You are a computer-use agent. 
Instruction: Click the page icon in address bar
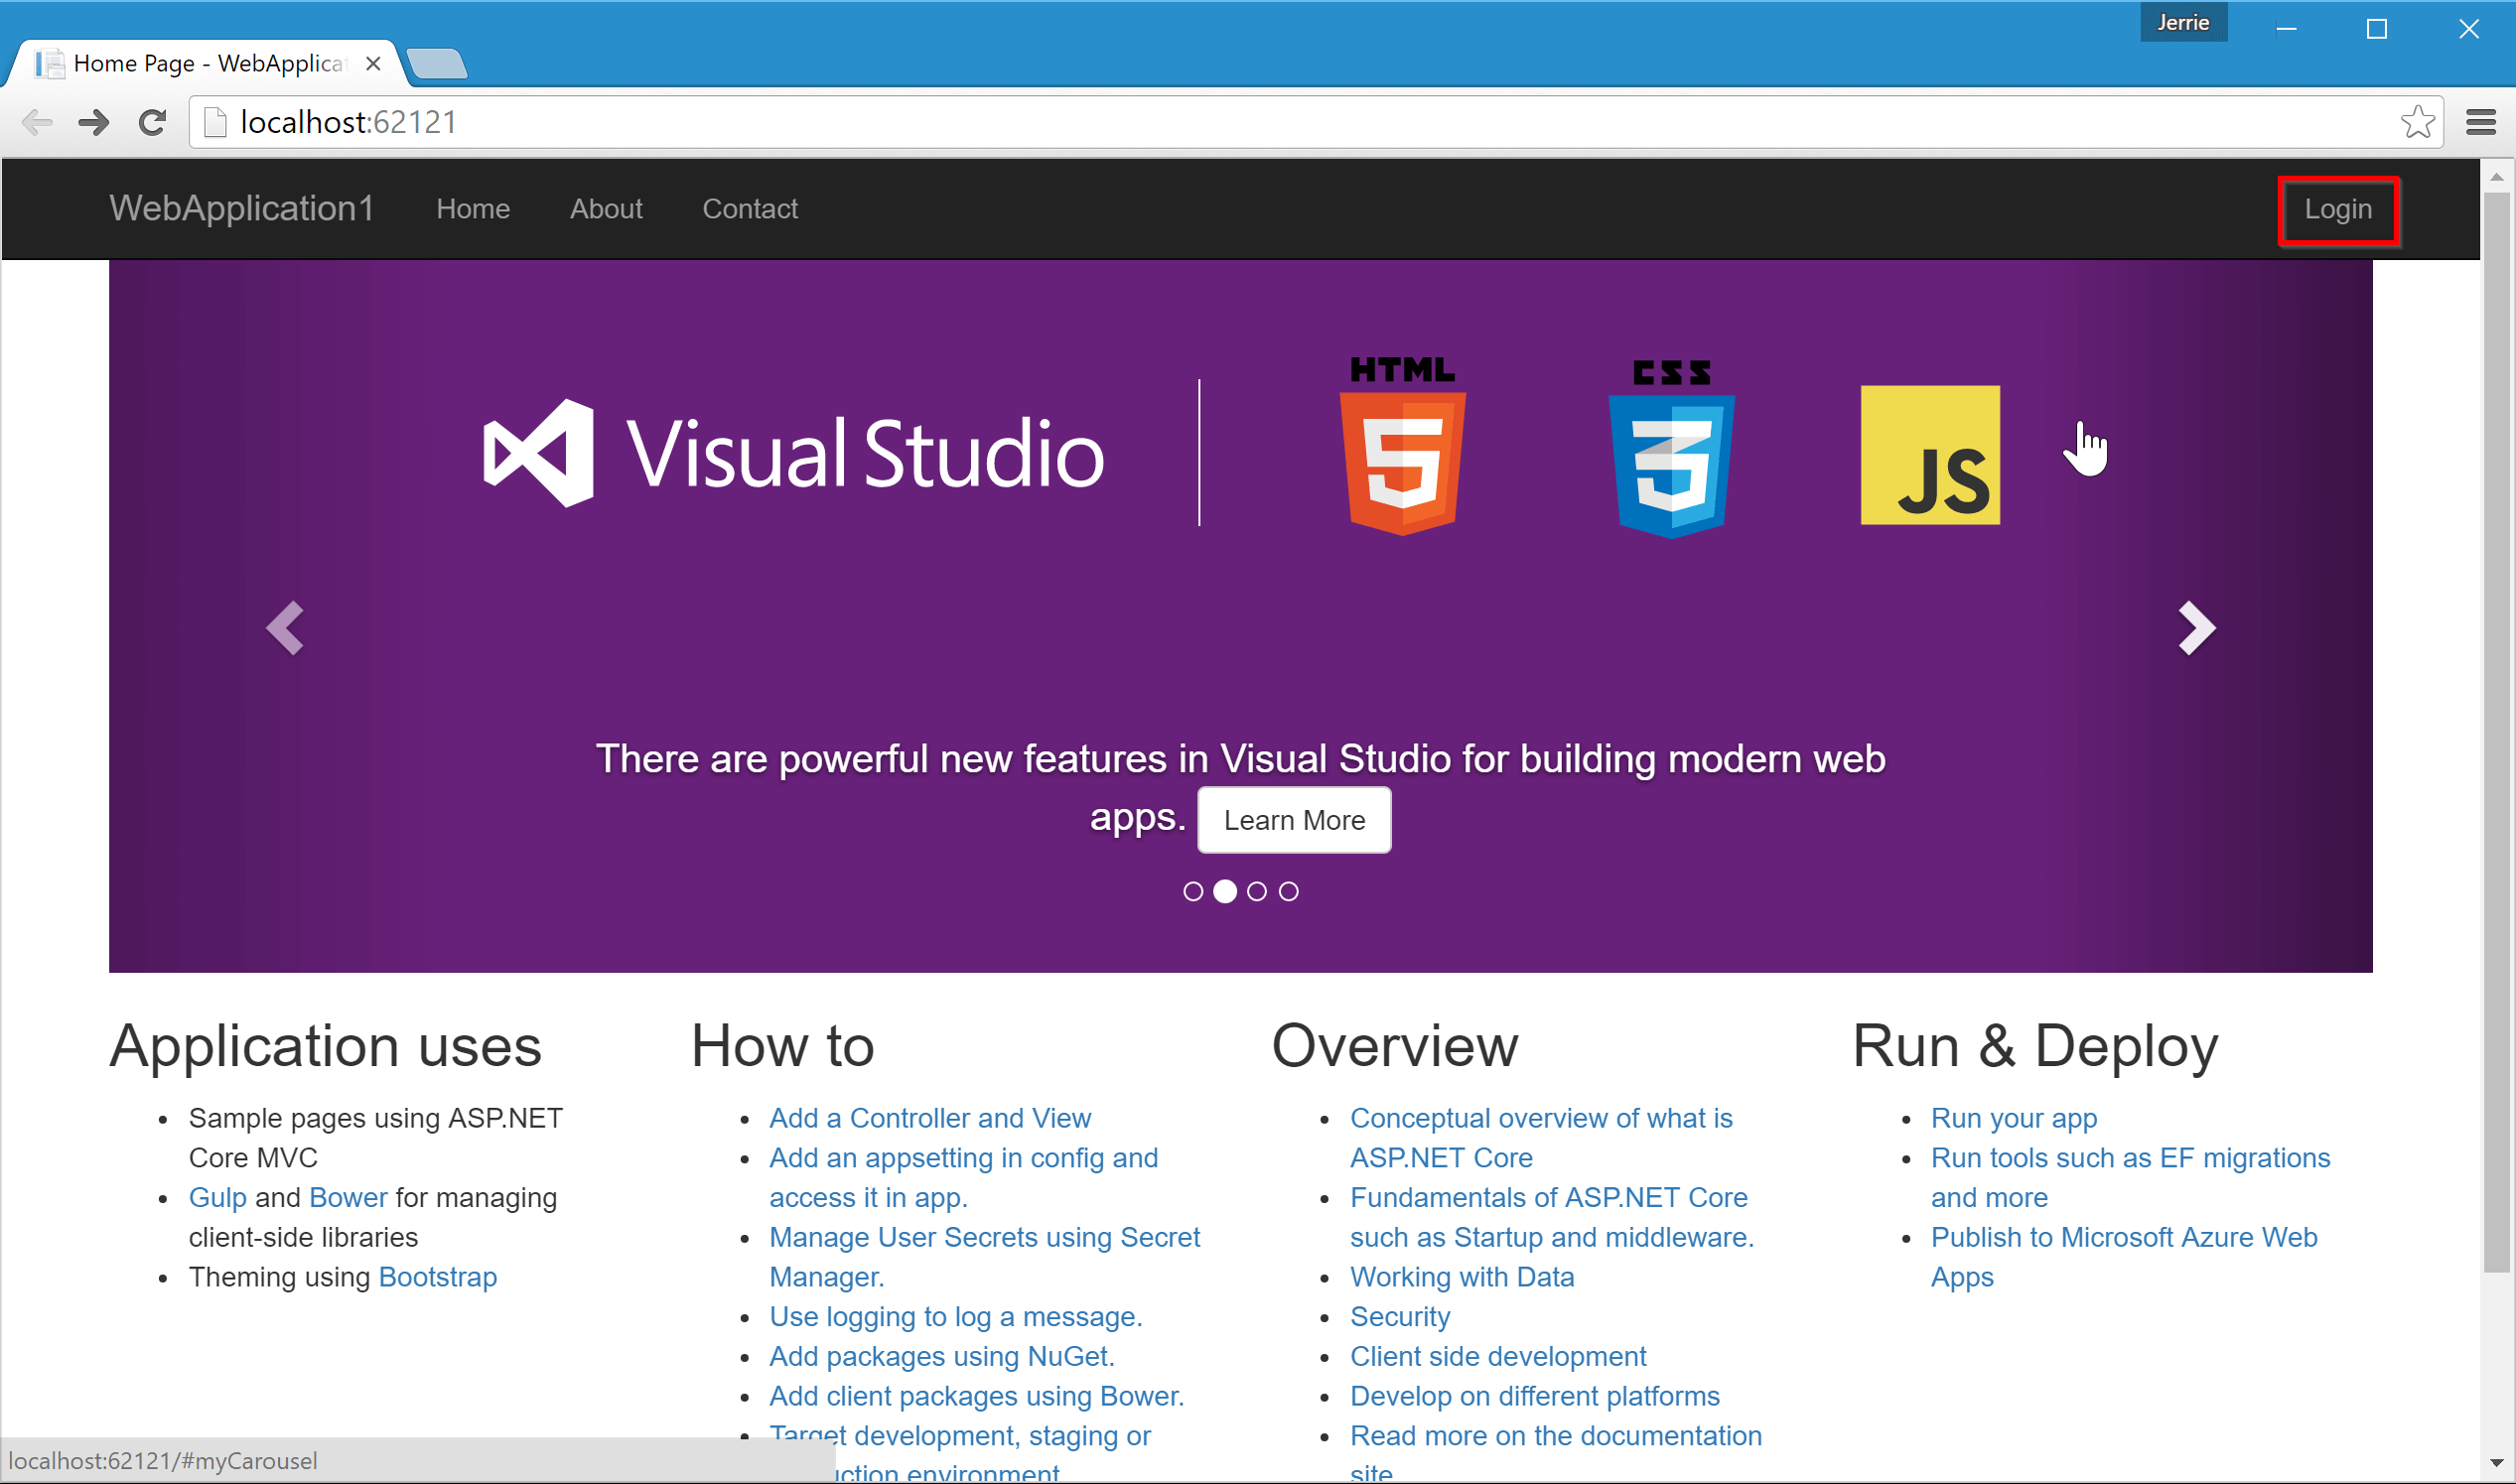[214, 122]
